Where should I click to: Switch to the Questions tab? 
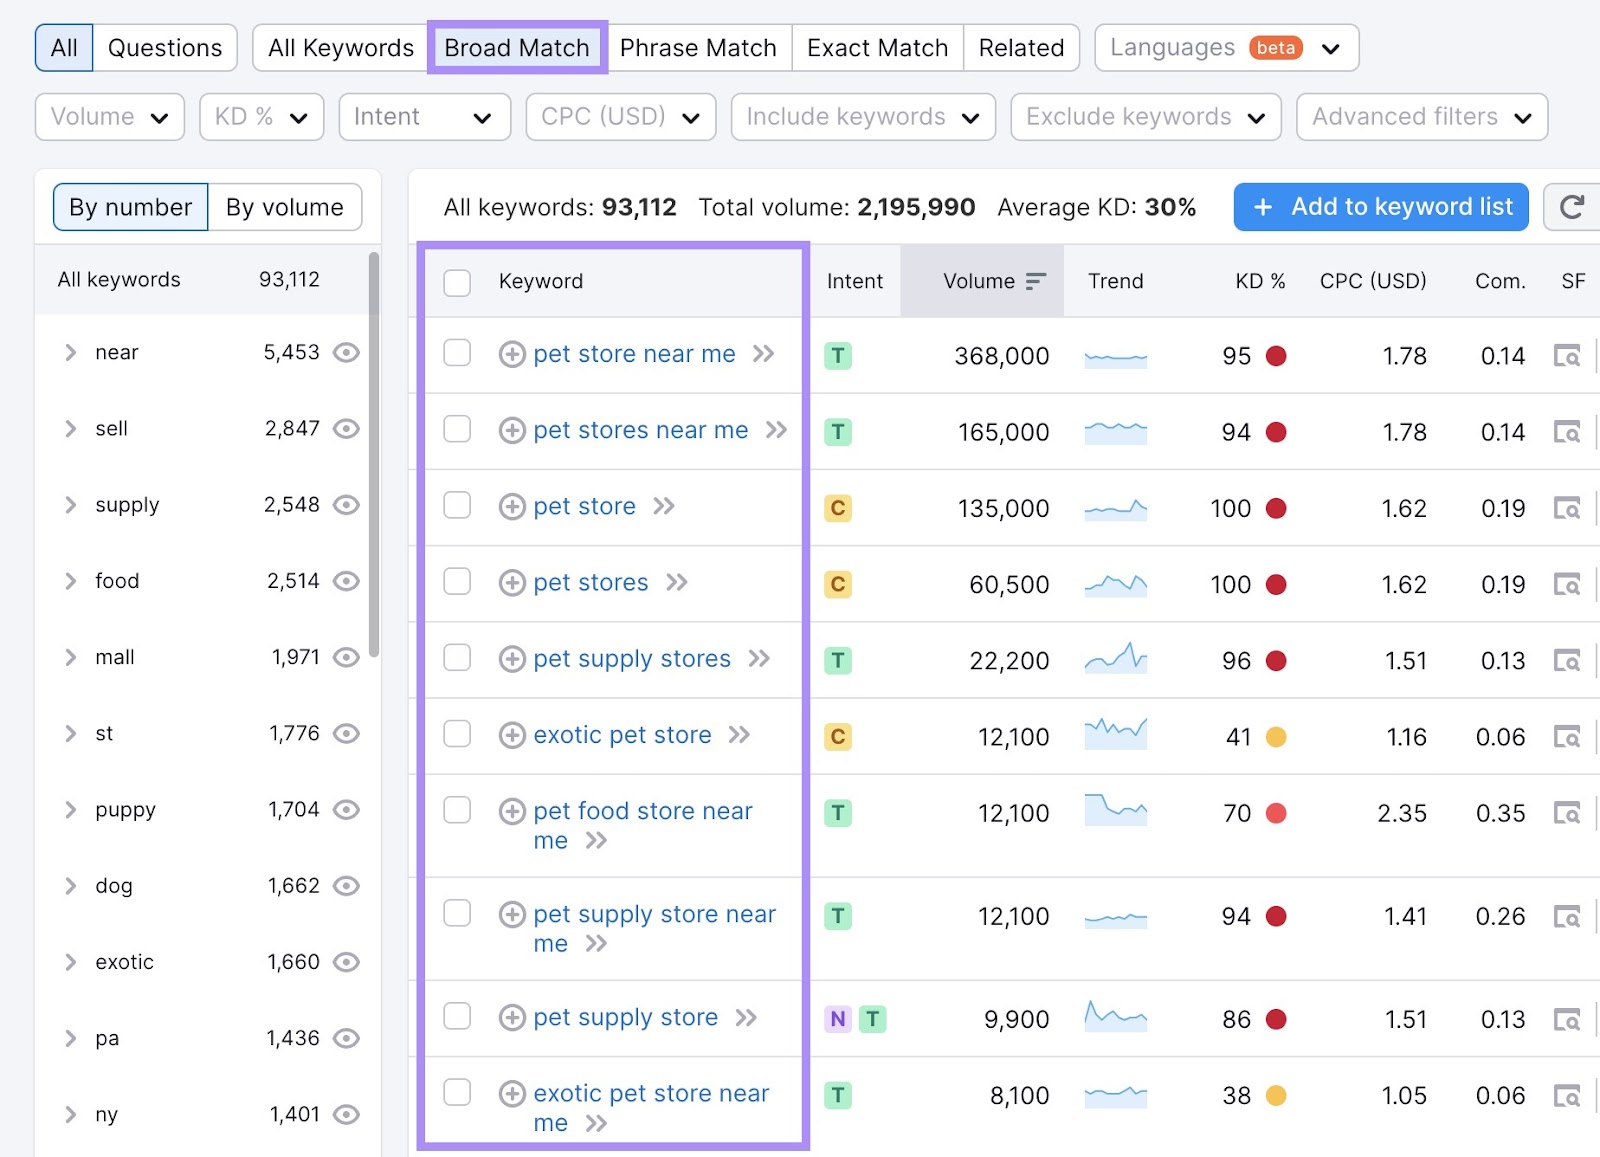pos(165,46)
